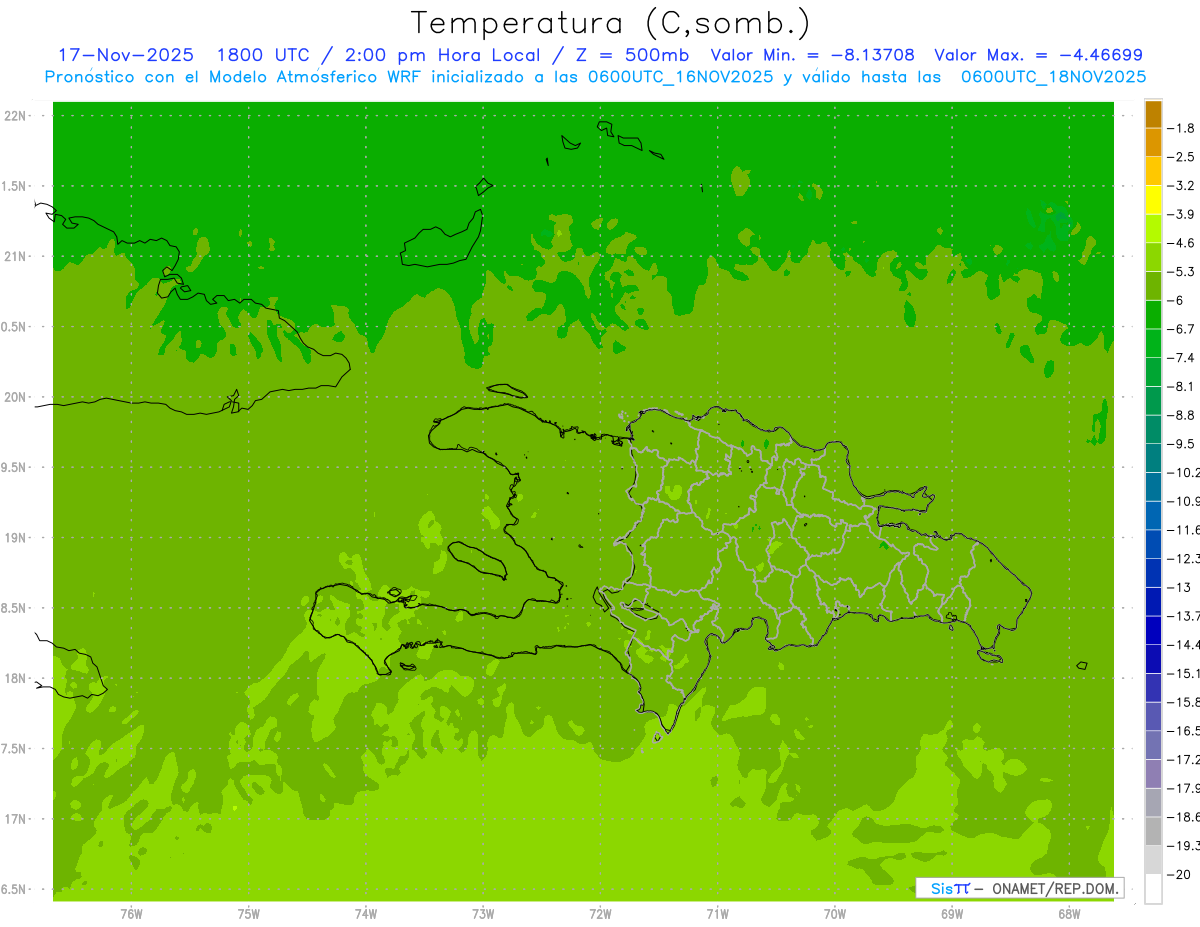This screenshot has width=1200, height=927.
Task: Pick the colorbar segment between -6 and -6.7
Action: [1153, 315]
